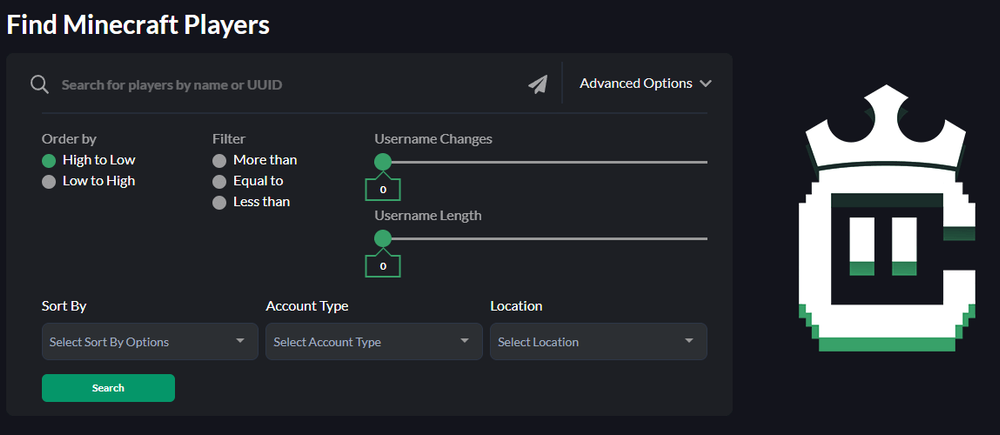Choose the More than filter
The width and height of the screenshot is (1000, 435).
click(x=255, y=160)
